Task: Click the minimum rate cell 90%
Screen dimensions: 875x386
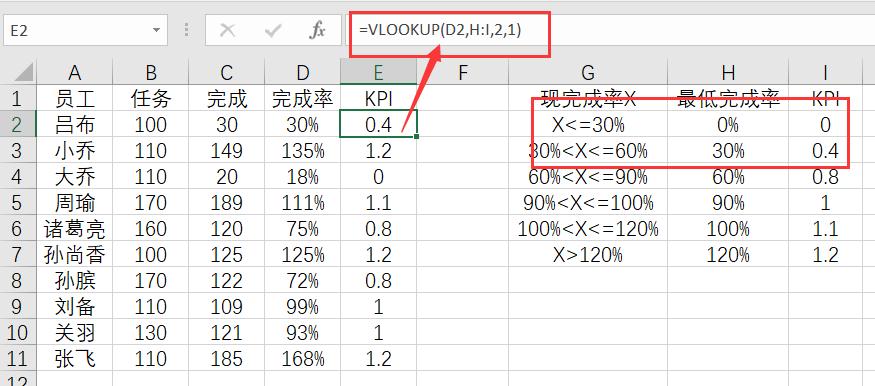Action: [x=728, y=202]
